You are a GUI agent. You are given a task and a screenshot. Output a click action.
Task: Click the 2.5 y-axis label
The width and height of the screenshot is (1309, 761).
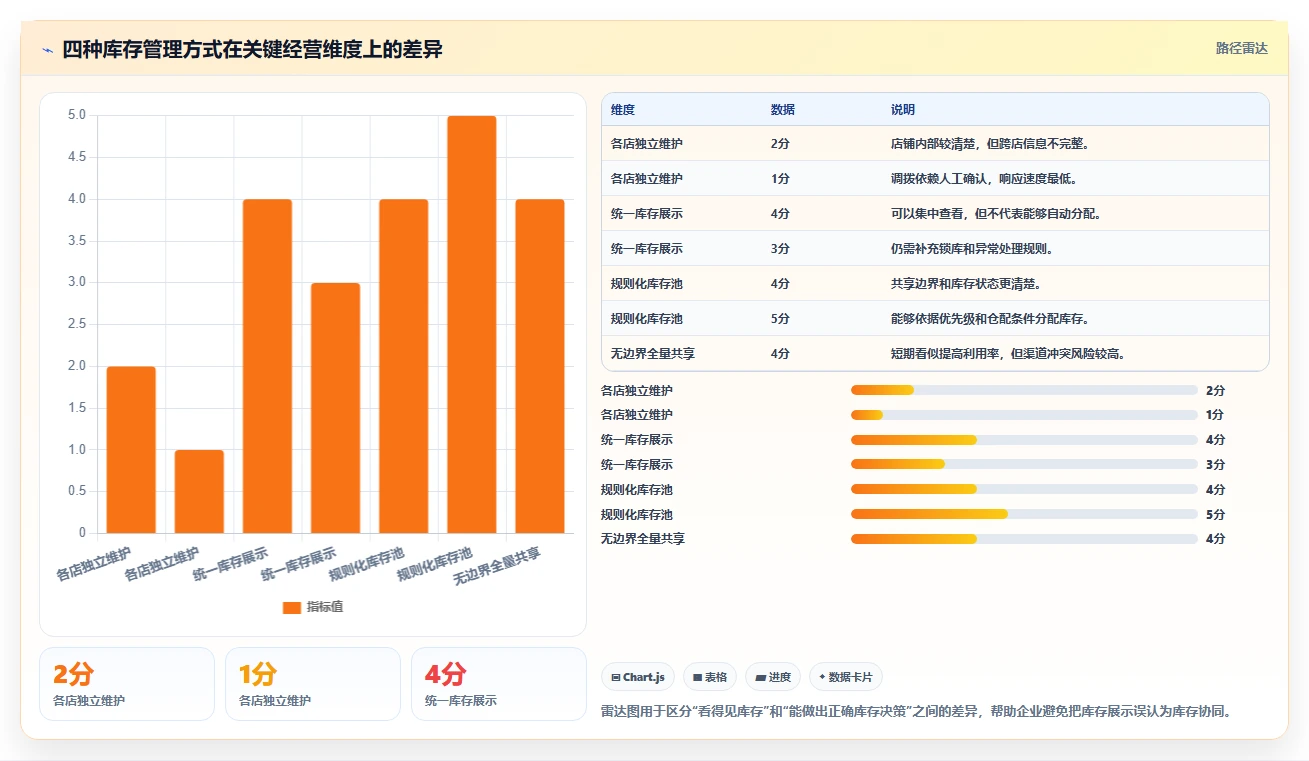[x=77, y=324]
